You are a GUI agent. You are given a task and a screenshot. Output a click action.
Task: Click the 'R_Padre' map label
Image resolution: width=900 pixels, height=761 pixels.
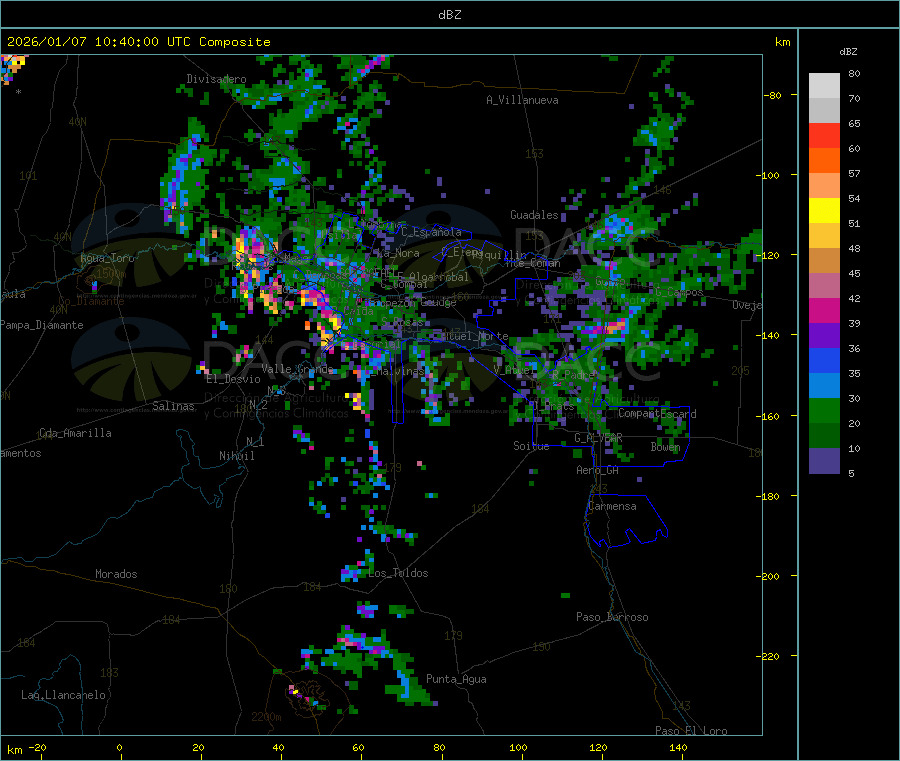point(572,375)
